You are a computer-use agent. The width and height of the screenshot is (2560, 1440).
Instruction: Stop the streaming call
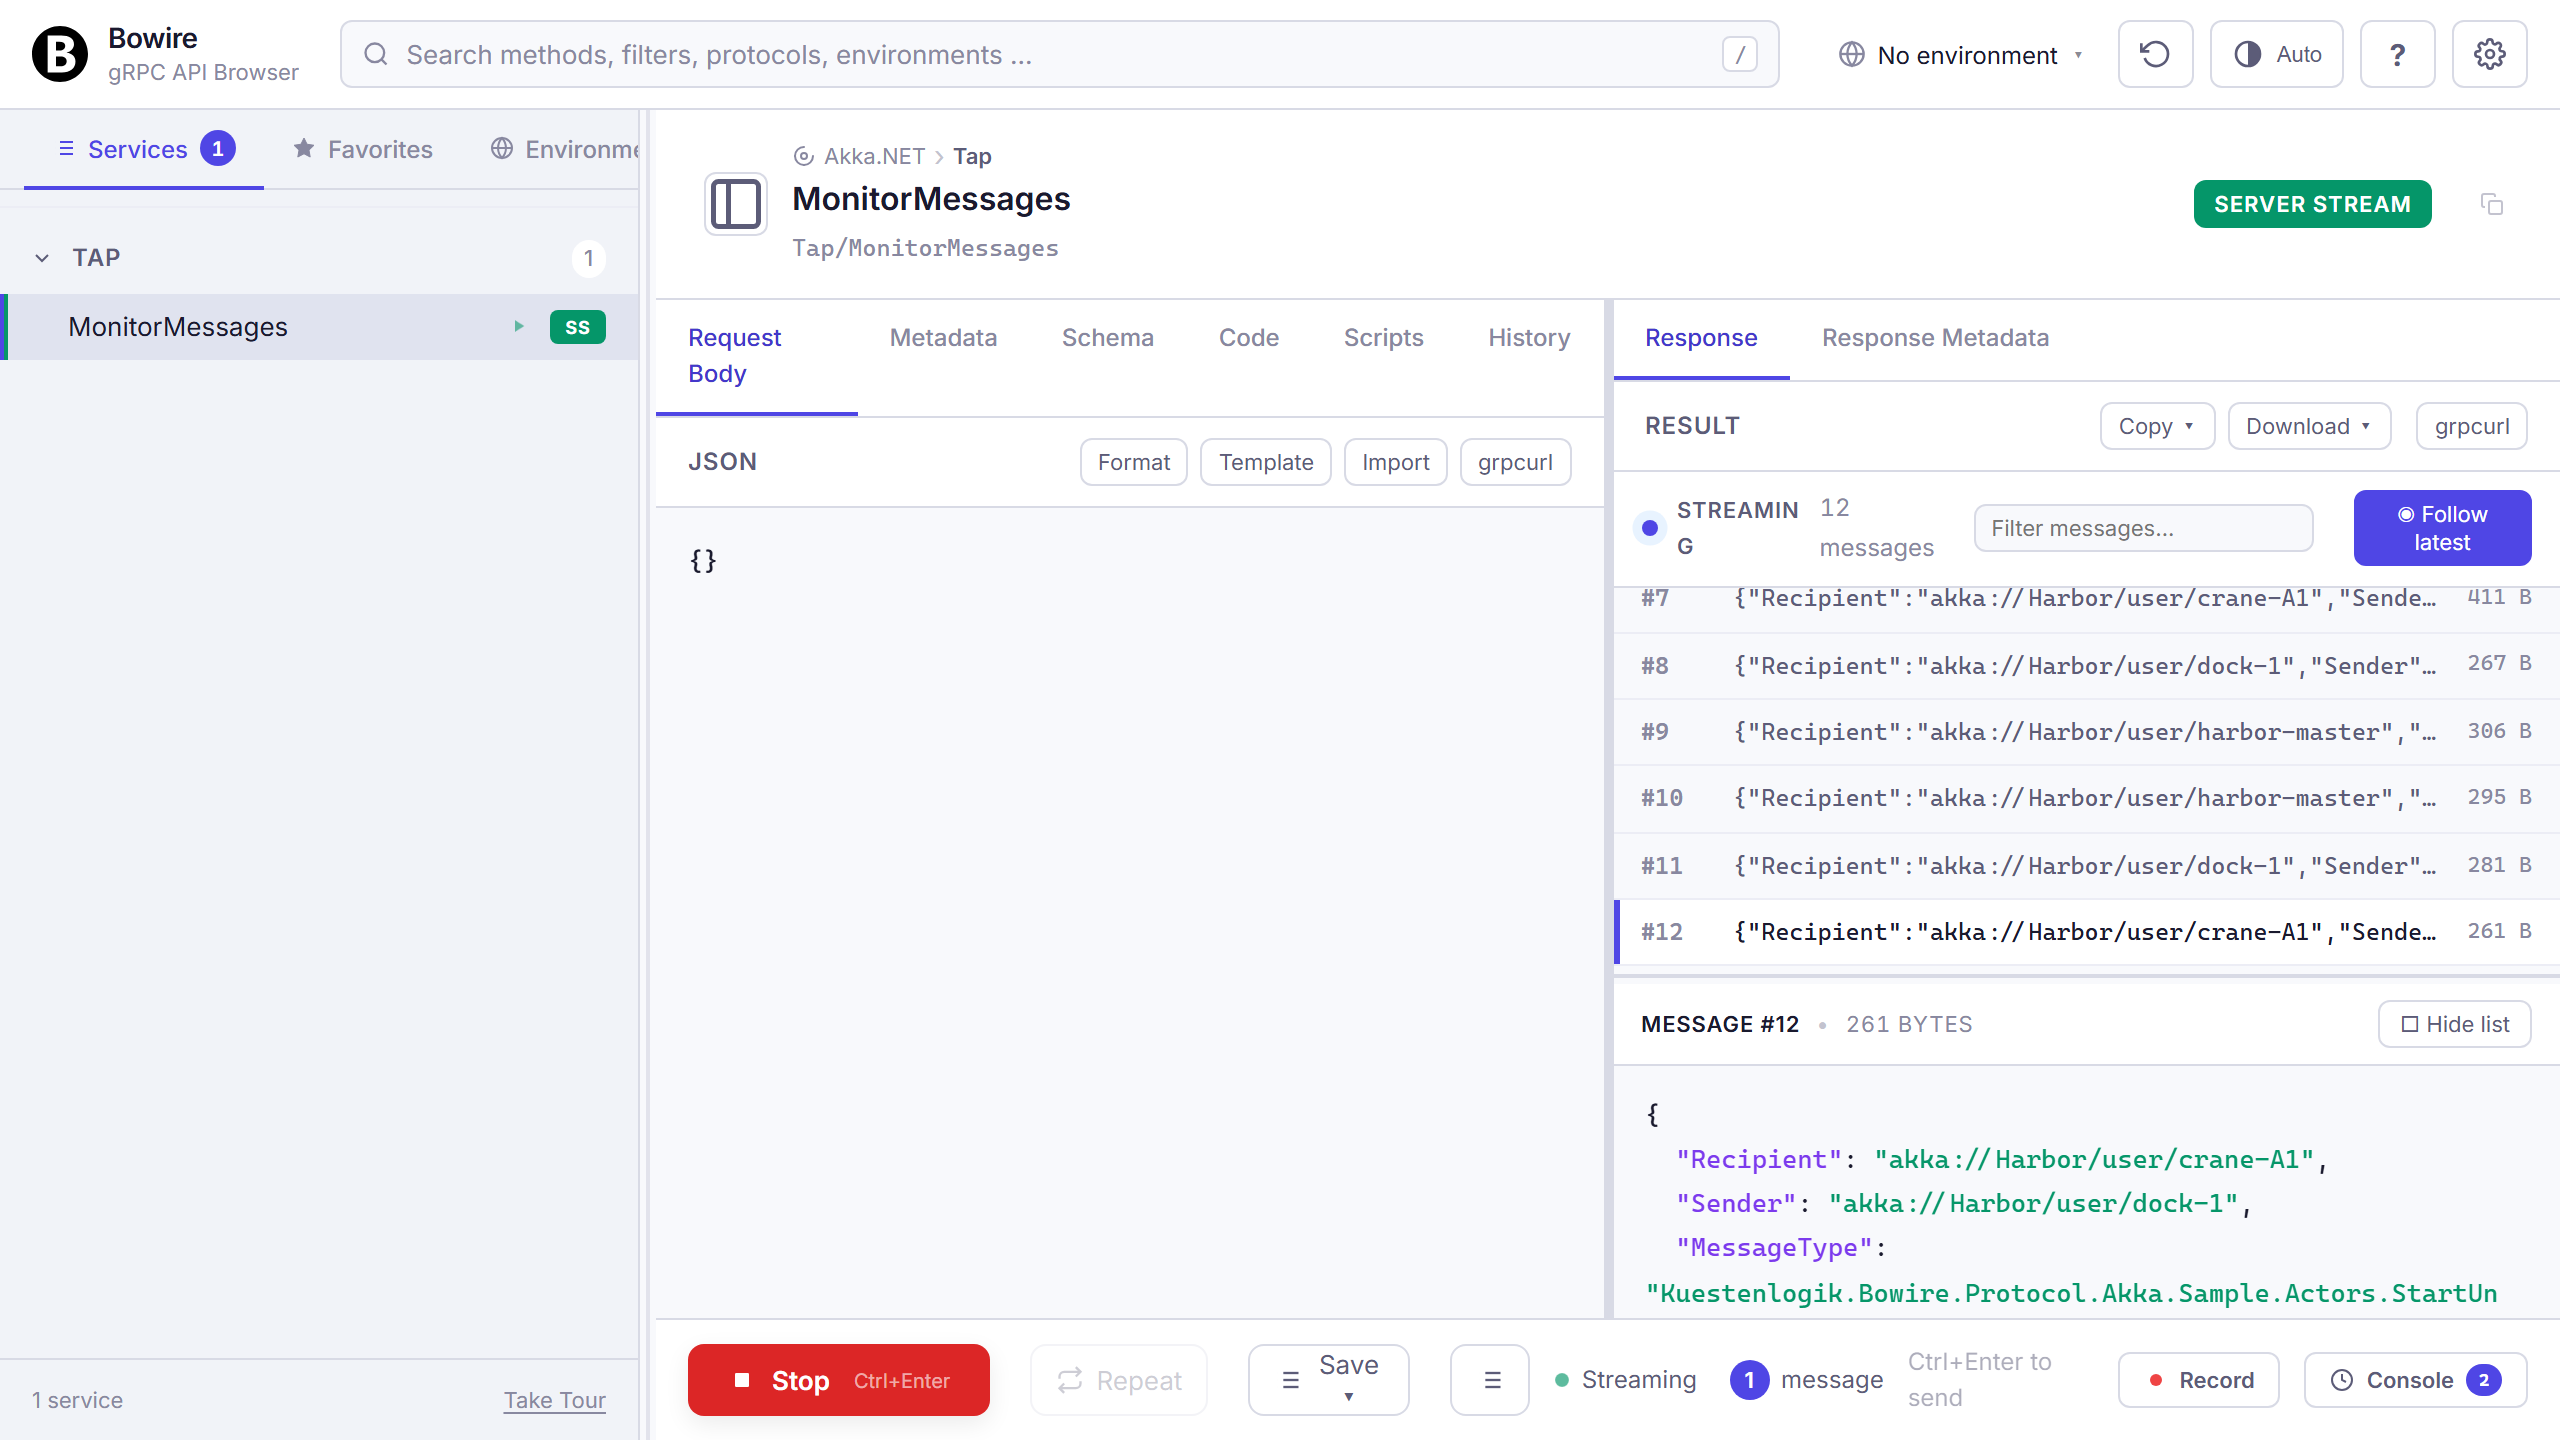point(839,1380)
